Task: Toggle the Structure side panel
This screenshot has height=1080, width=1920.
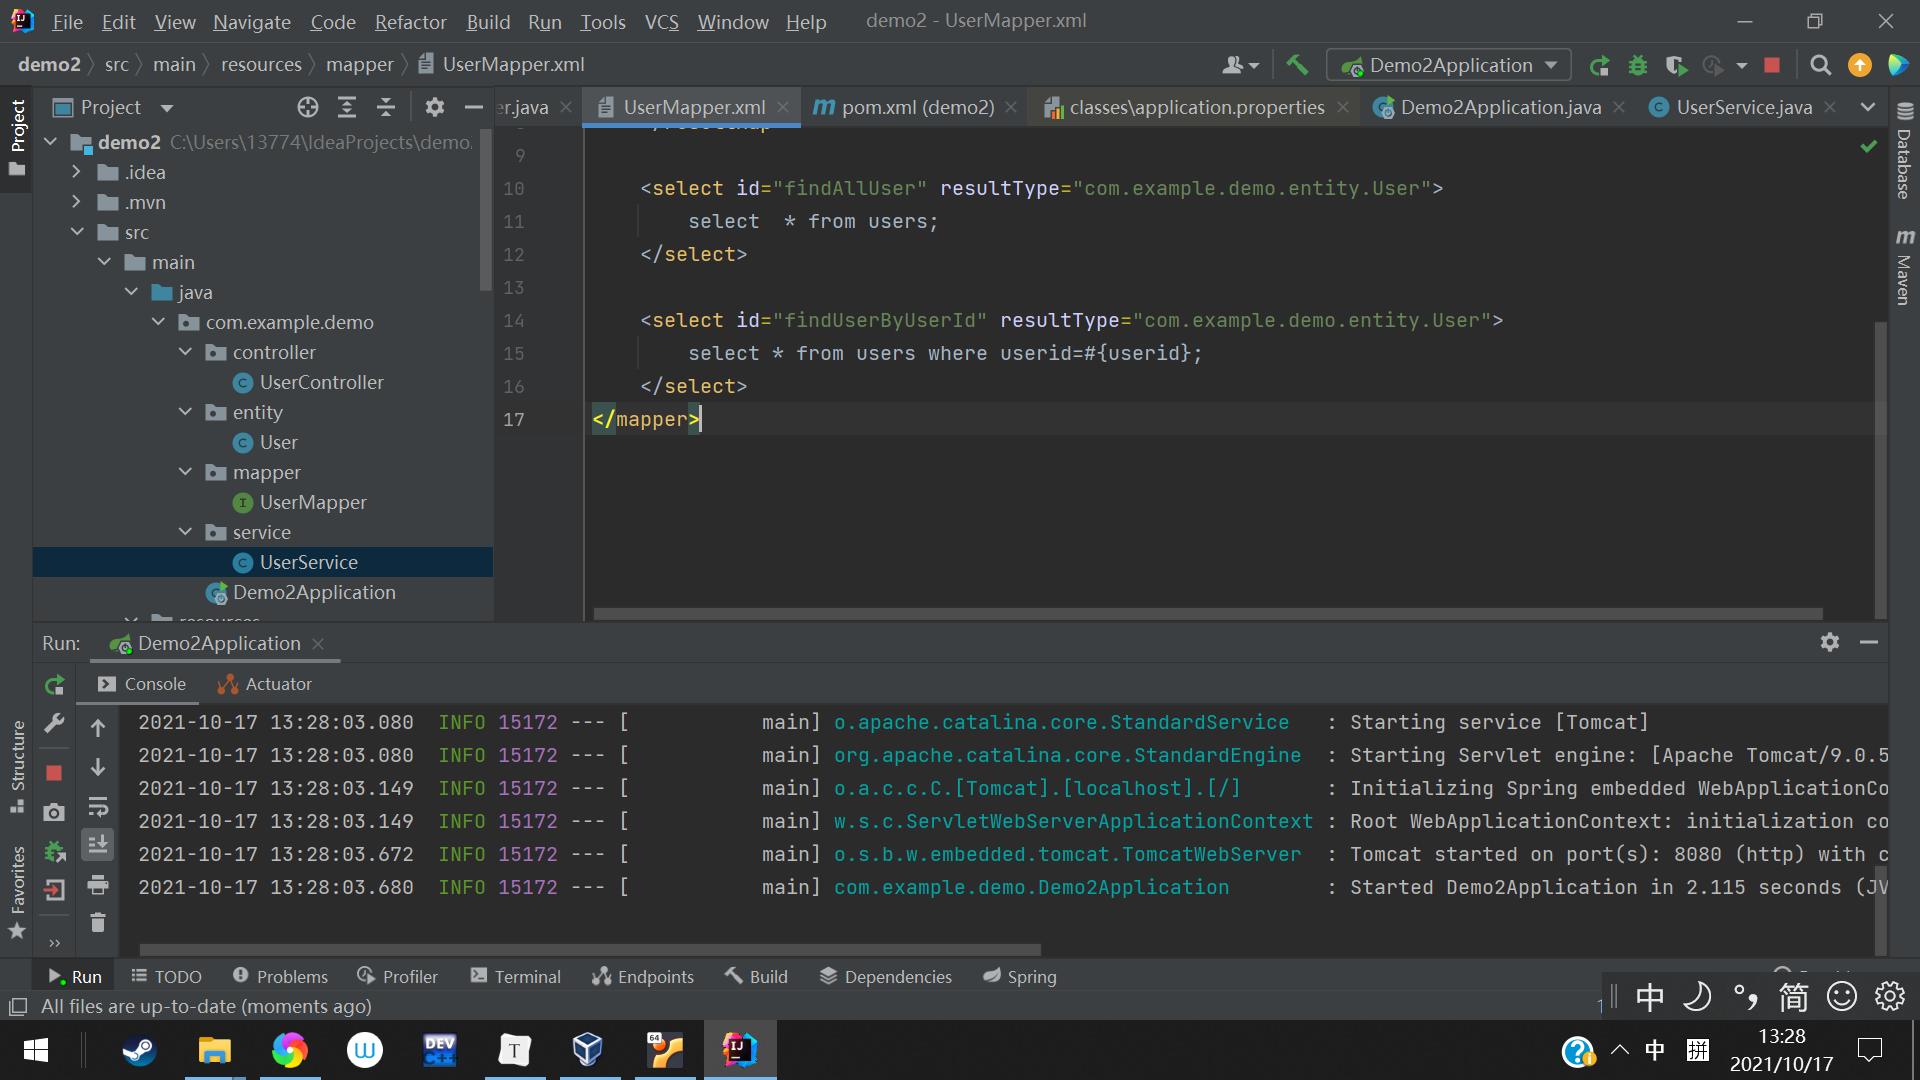Action: tap(17, 766)
